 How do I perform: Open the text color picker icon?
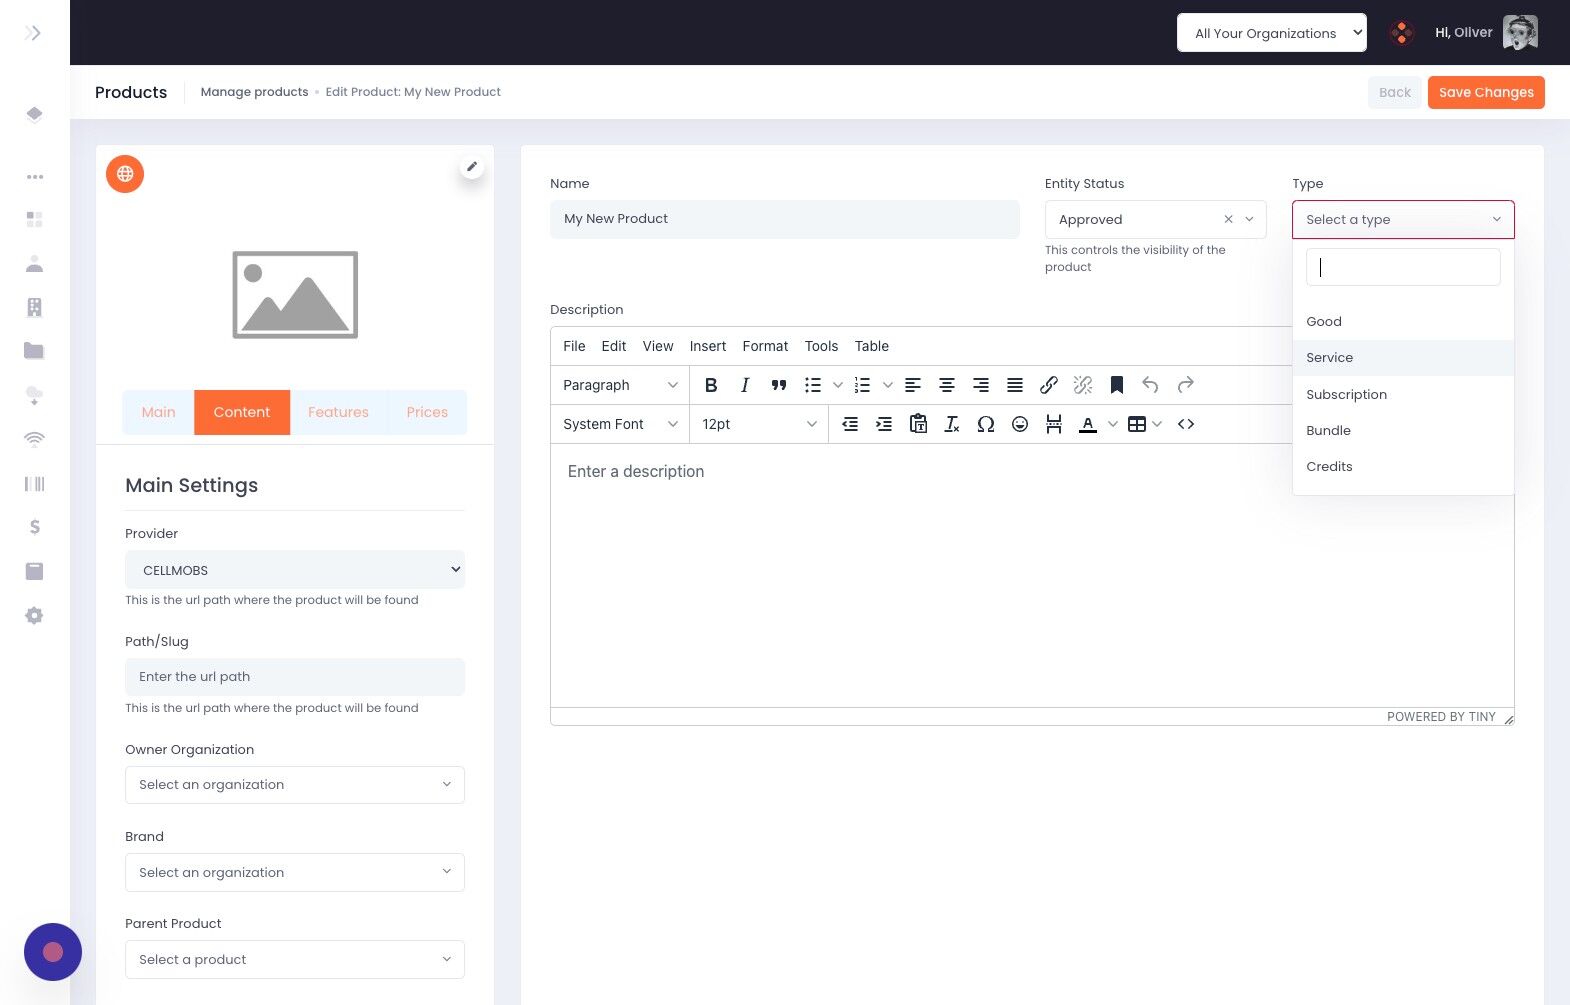(x=1088, y=424)
